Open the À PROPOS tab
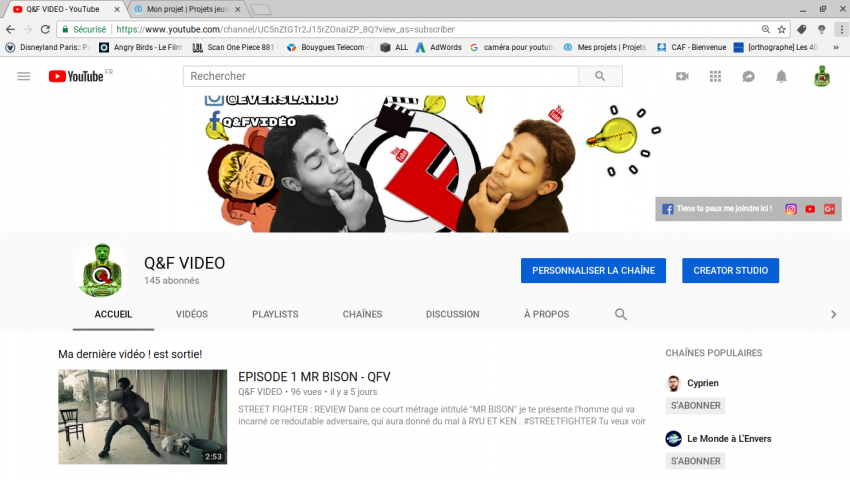This screenshot has height=480, width=850. click(x=546, y=315)
